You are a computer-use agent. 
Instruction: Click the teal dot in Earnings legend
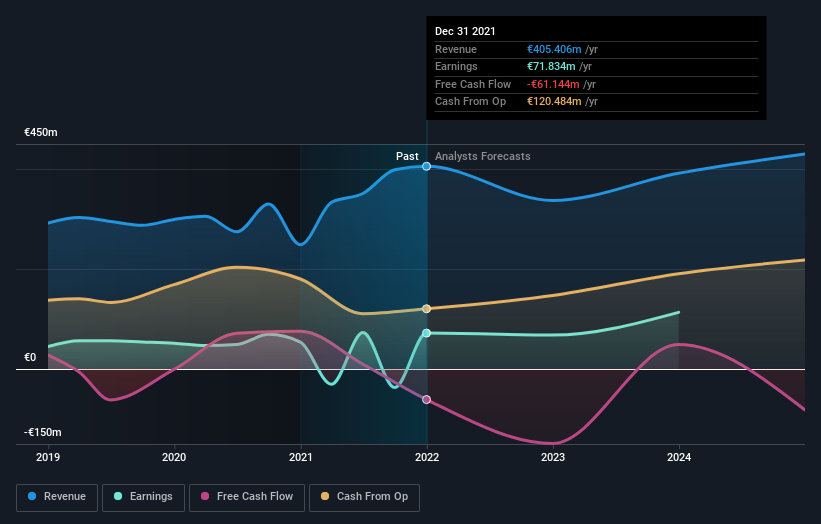click(x=118, y=496)
